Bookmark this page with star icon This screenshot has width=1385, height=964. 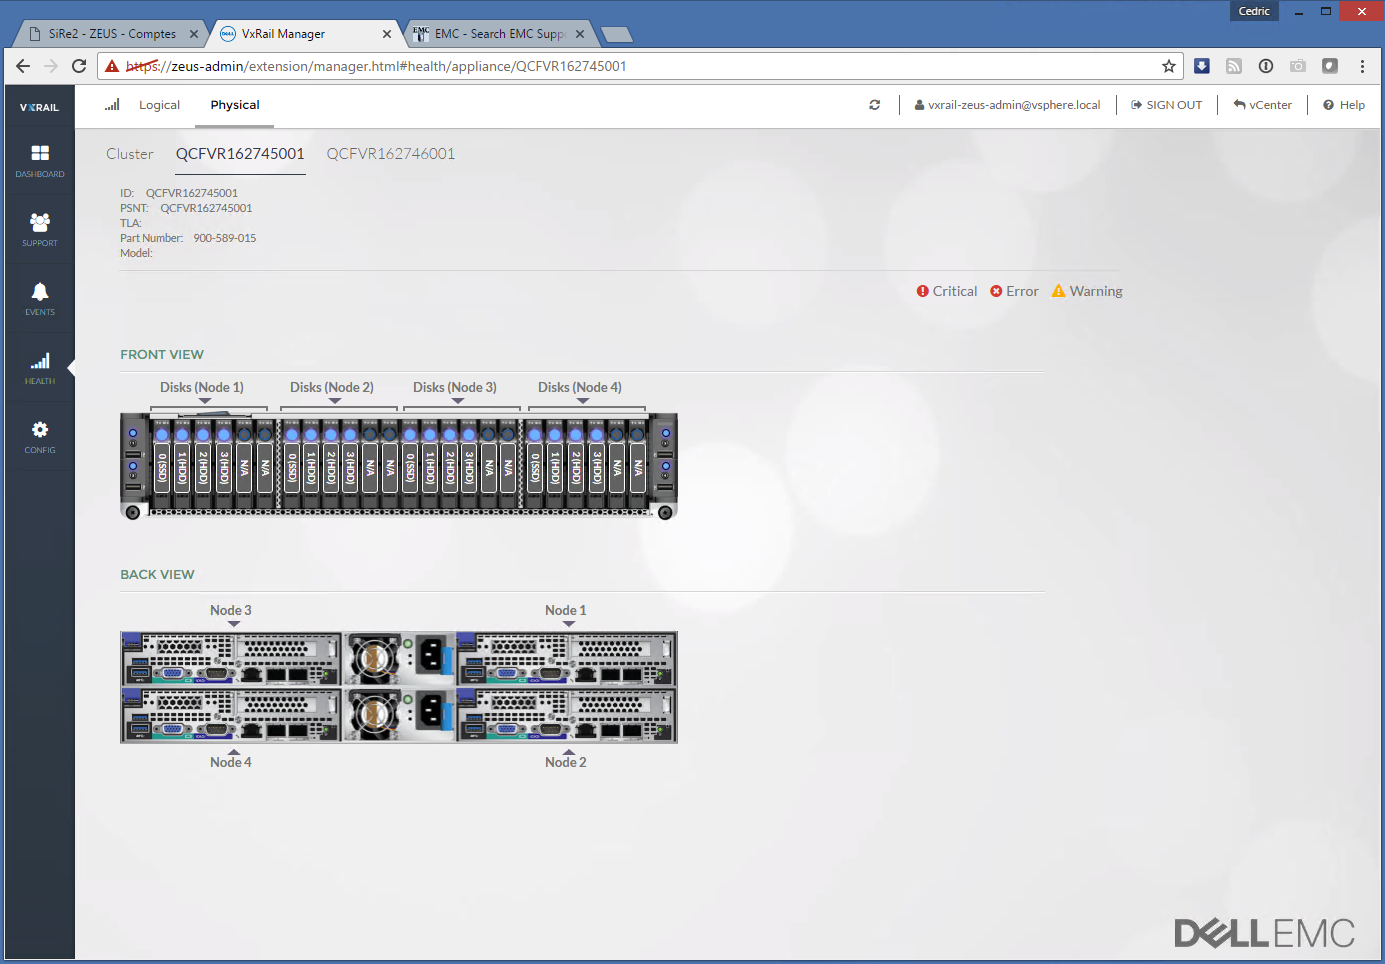[x=1168, y=66]
